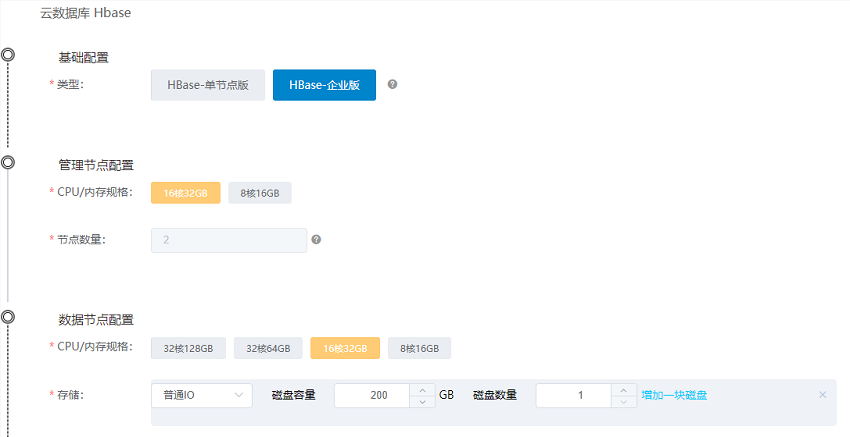Click the 基础配置 step circle marker
850x437 pixels.
tap(8, 54)
